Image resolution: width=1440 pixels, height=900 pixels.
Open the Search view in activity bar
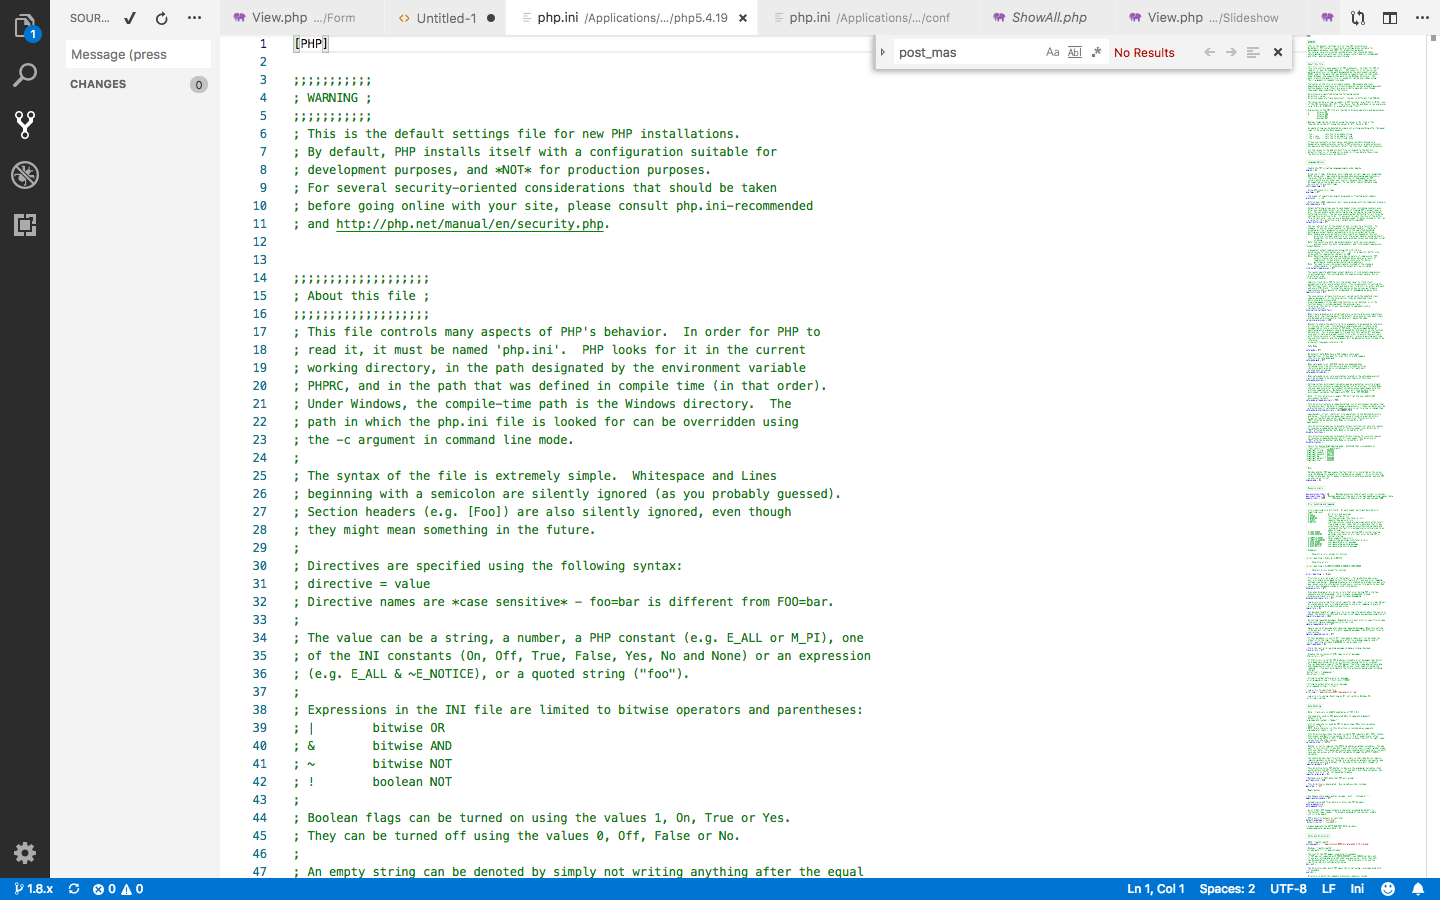coord(25,75)
